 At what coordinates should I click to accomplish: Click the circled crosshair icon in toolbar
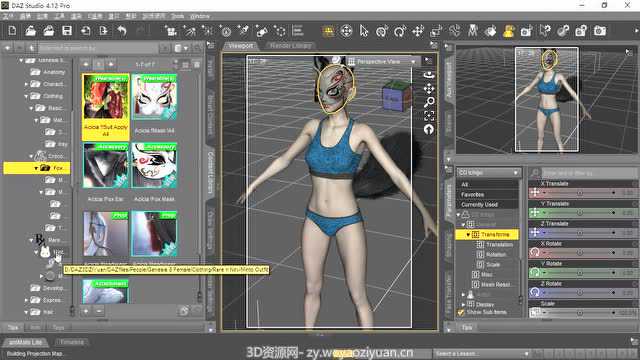[x=346, y=31]
